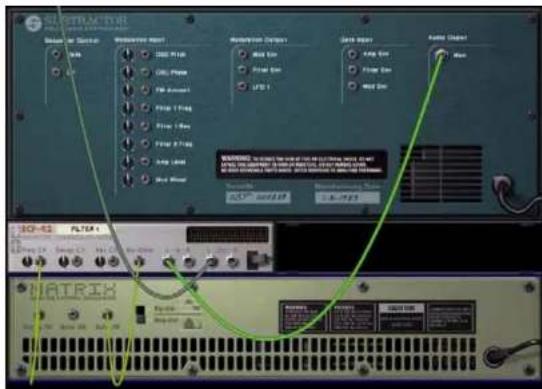Adjust the Mod Wheel CV trim knob
The width and height of the screenshot is (542, 389).
click(128, 179)
